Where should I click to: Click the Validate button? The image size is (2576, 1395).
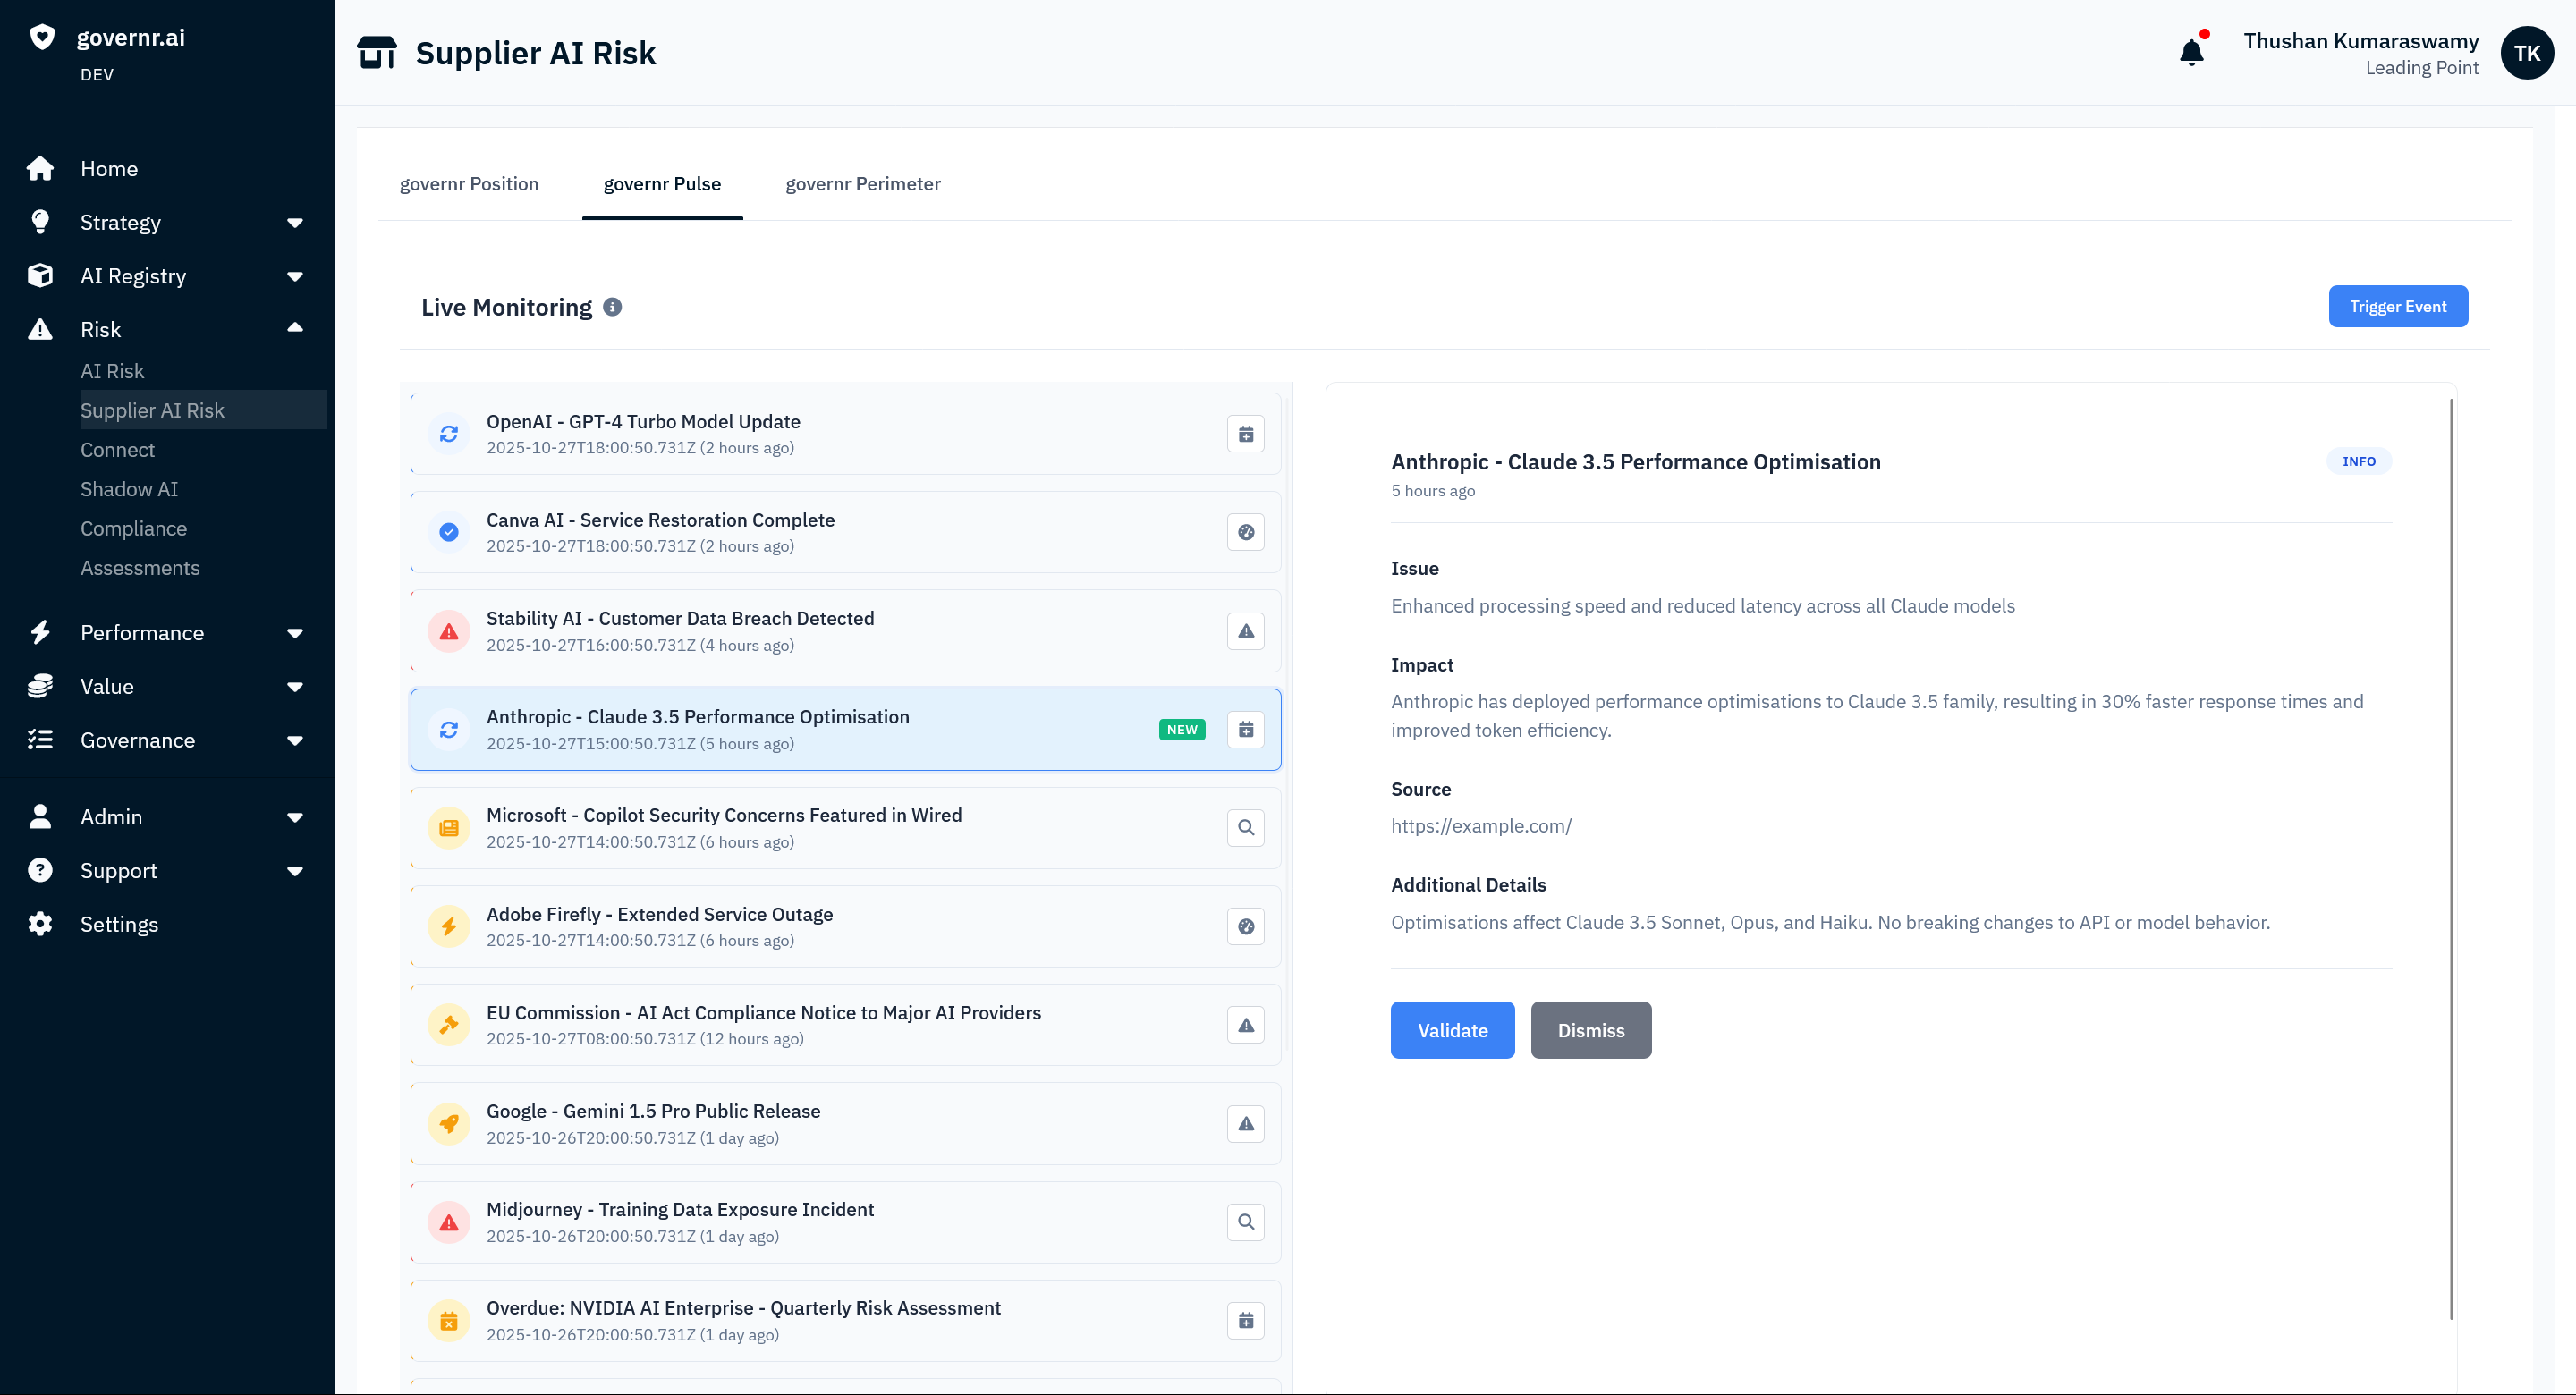point(1451,1030)
